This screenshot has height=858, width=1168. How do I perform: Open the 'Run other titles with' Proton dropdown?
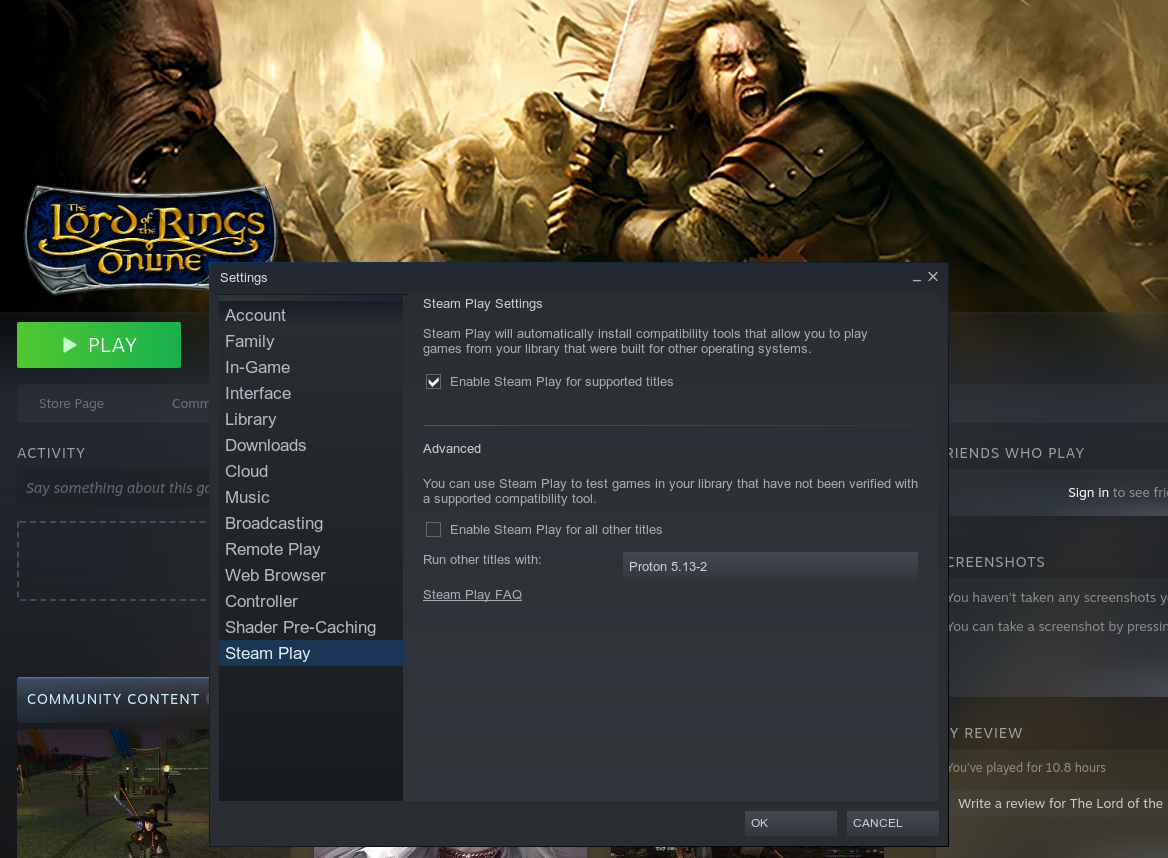pos(769,566)
